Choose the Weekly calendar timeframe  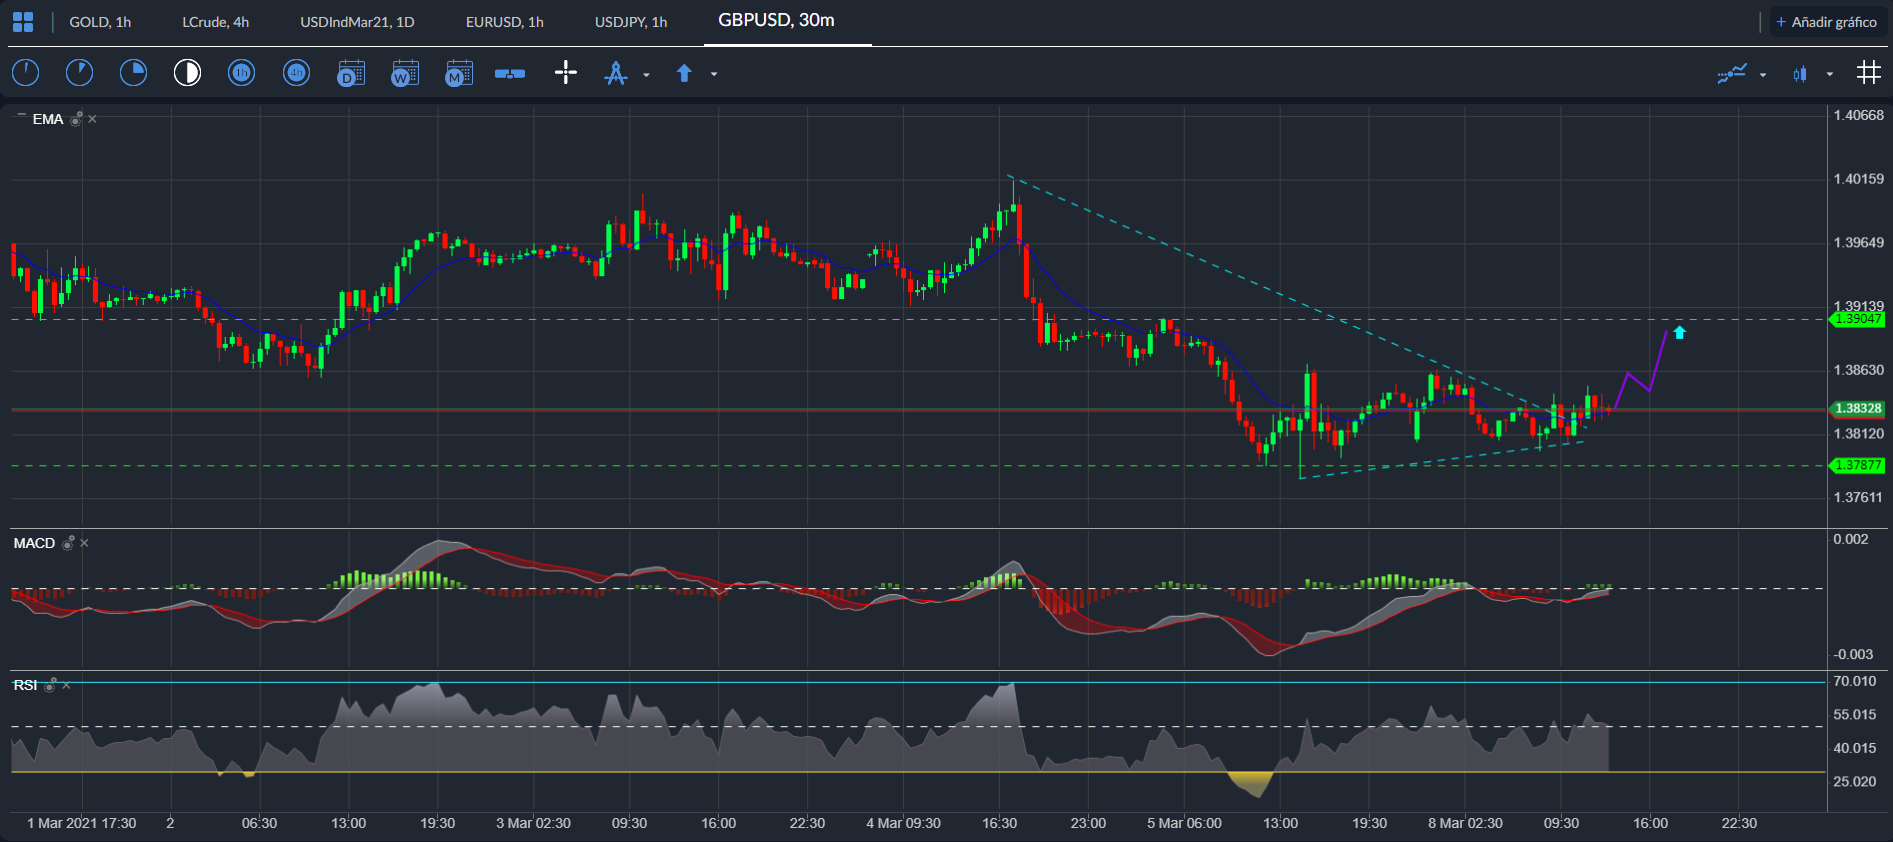(x=405, y=73)
